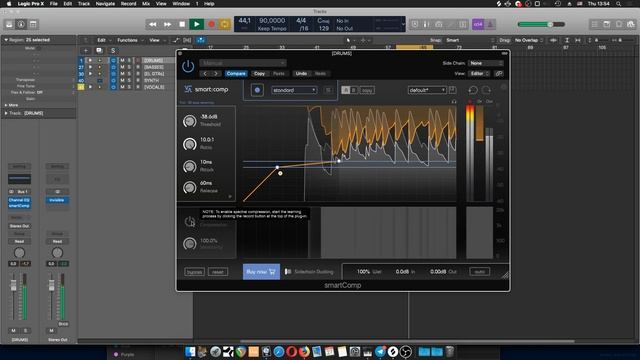Open List Editors button at top right
Viewport: 640px width, 360px height.
pos(594,24)
